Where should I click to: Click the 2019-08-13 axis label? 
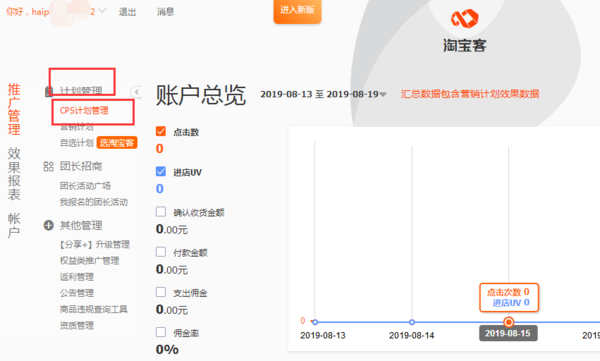tap(323, 336)
